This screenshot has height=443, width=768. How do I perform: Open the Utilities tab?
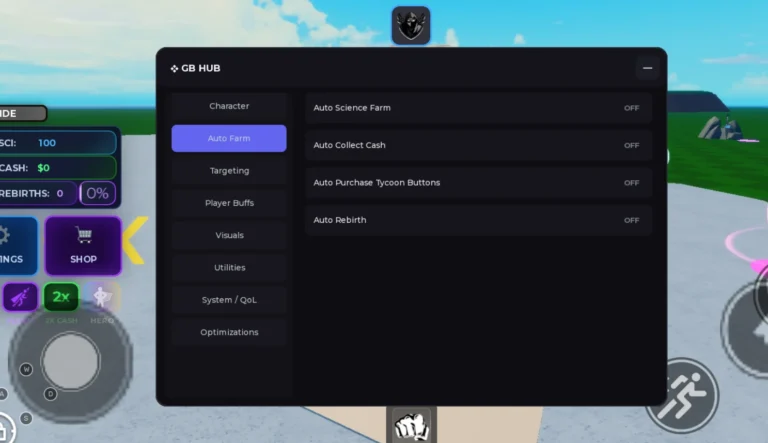(229, 268)
